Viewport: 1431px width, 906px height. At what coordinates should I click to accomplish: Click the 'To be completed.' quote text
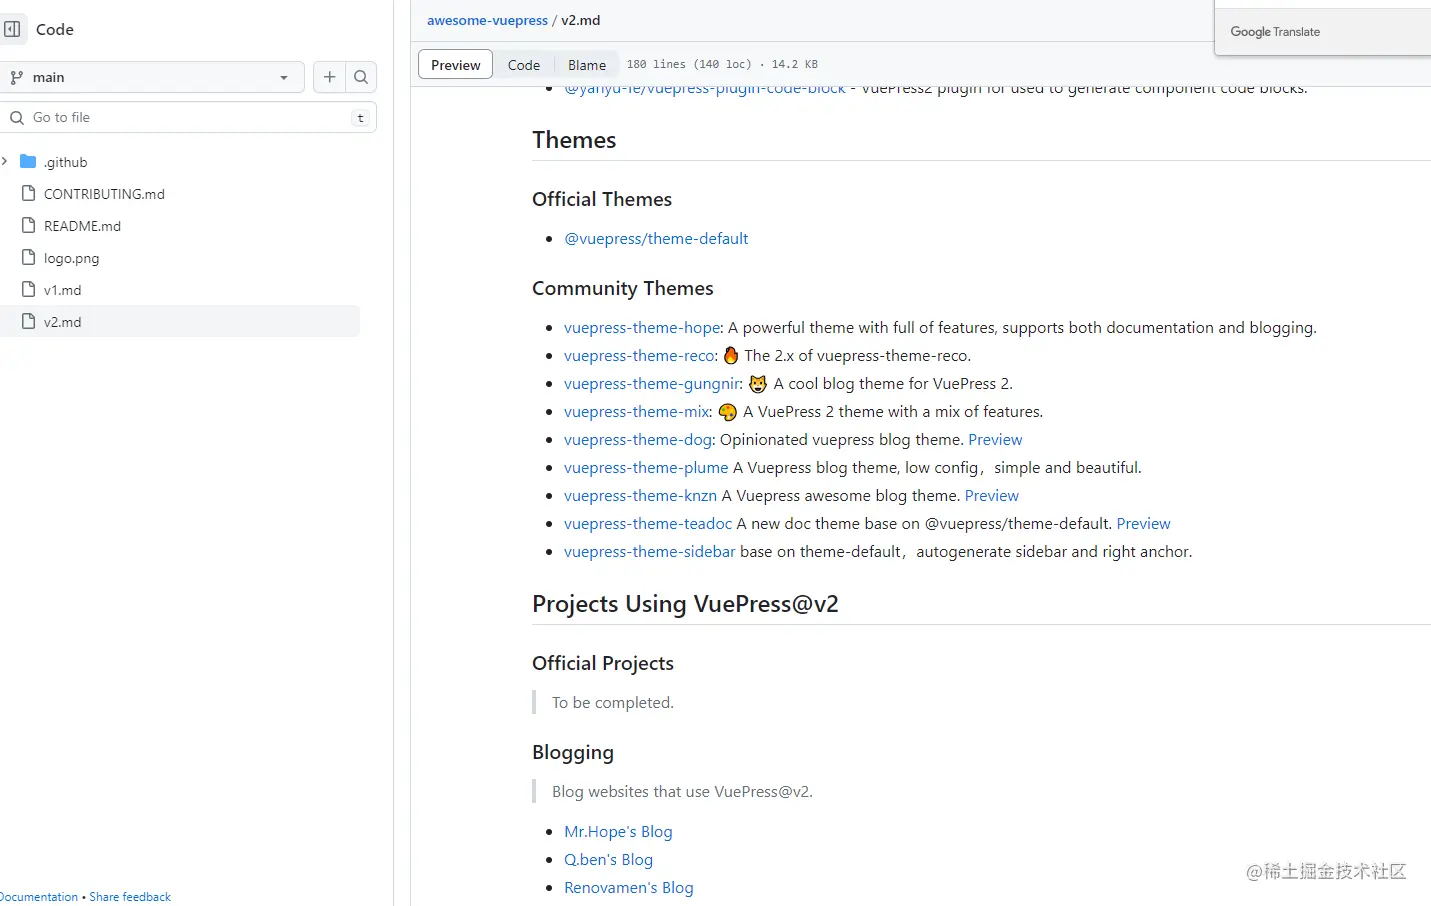pyautogui.click(x=613, y=703)
